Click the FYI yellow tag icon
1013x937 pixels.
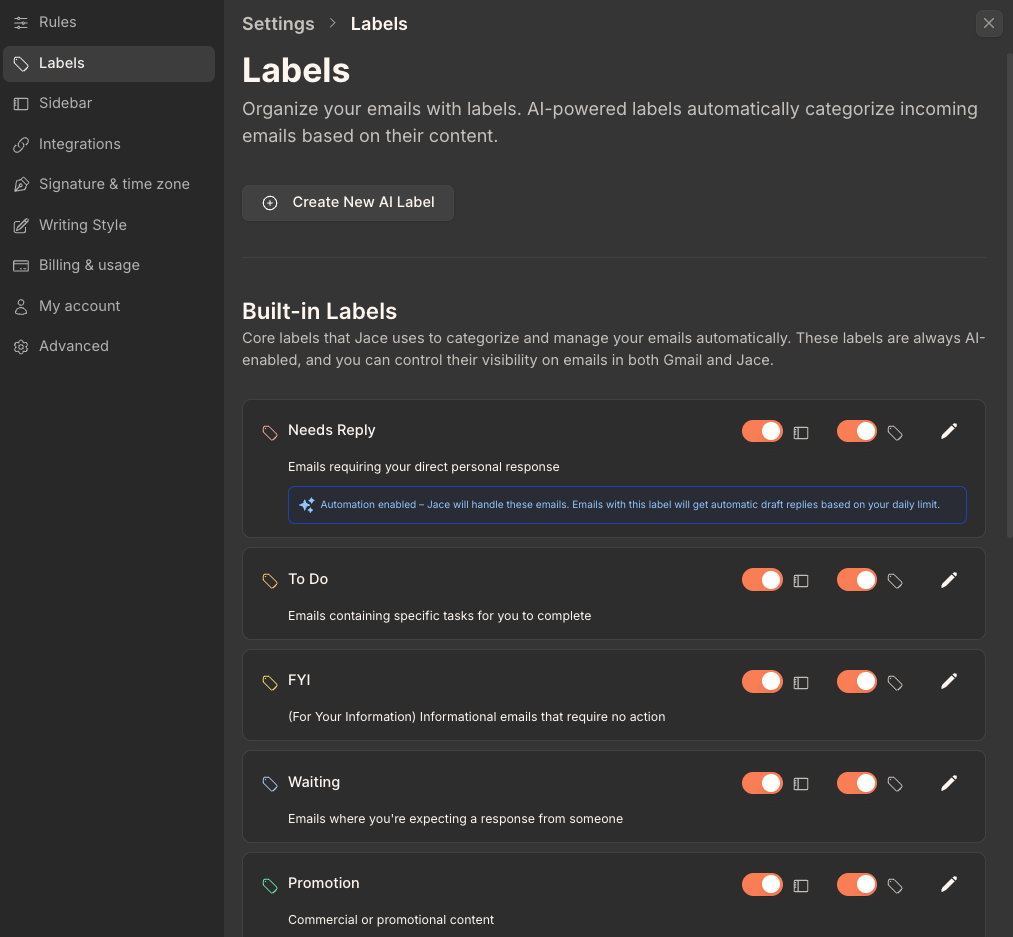pos(270,682)
